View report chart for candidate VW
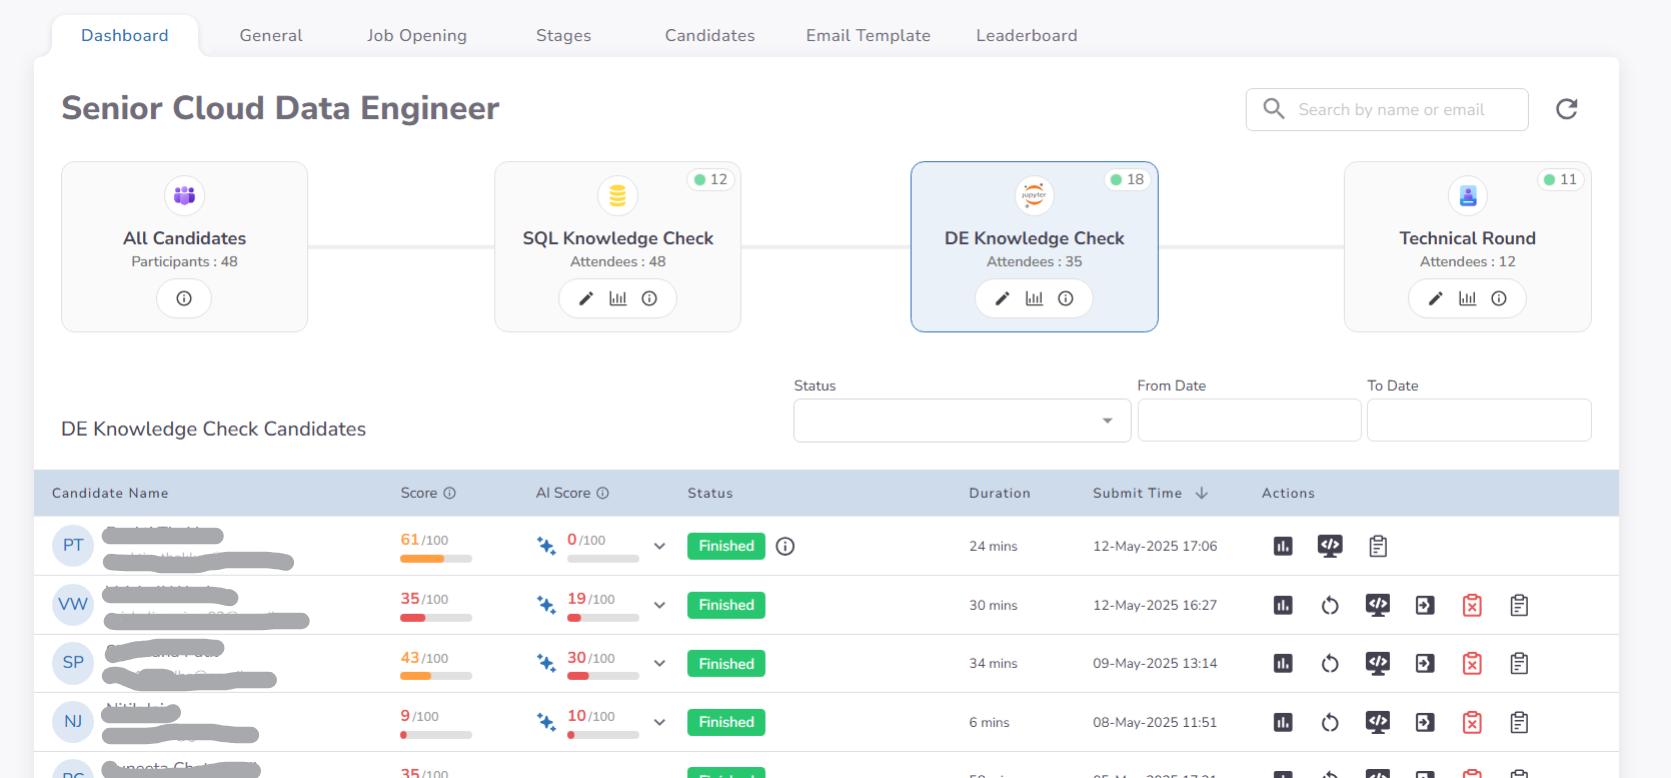Screen dimensions: 1671x778 click(x=1283, y=605)
